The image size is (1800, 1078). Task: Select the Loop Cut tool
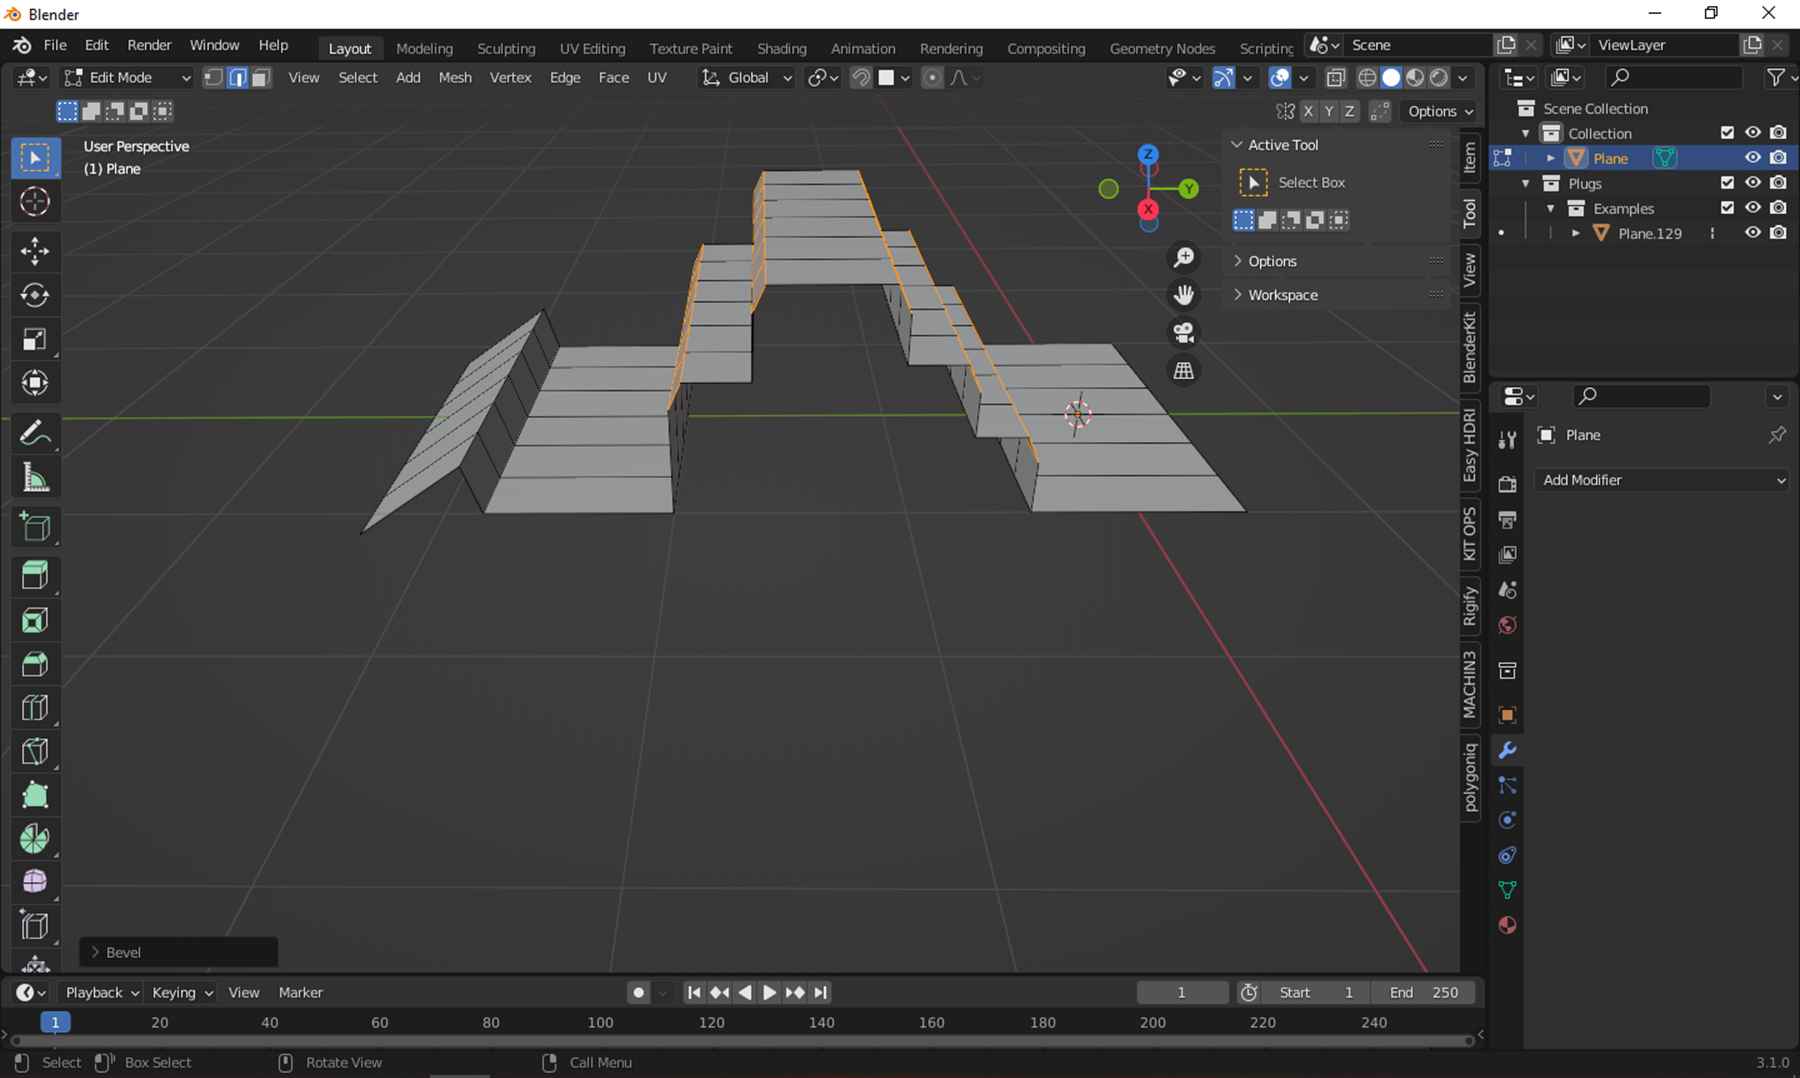click(x=35, y=708)
